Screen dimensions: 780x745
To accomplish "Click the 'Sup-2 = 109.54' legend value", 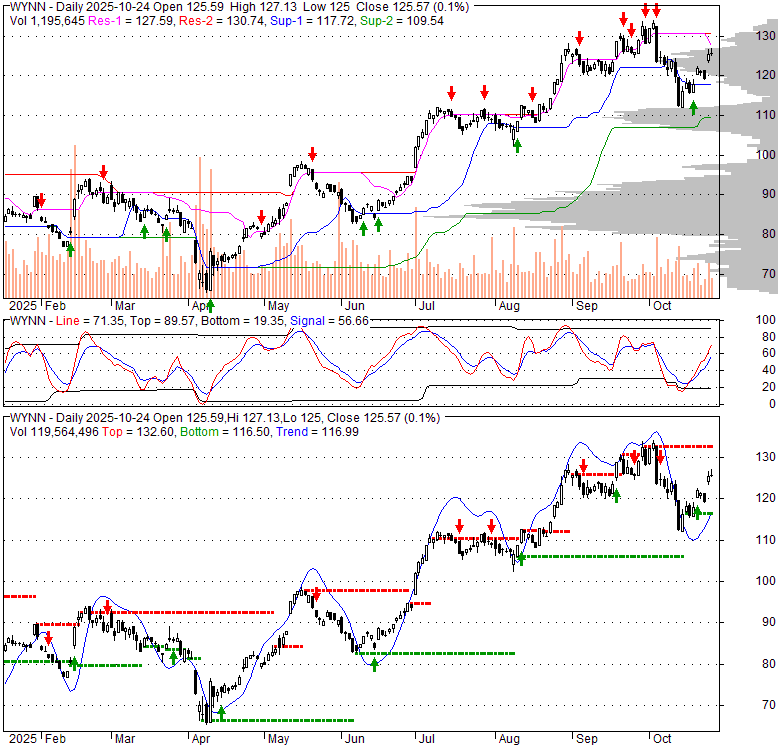I will click(402, 21).
